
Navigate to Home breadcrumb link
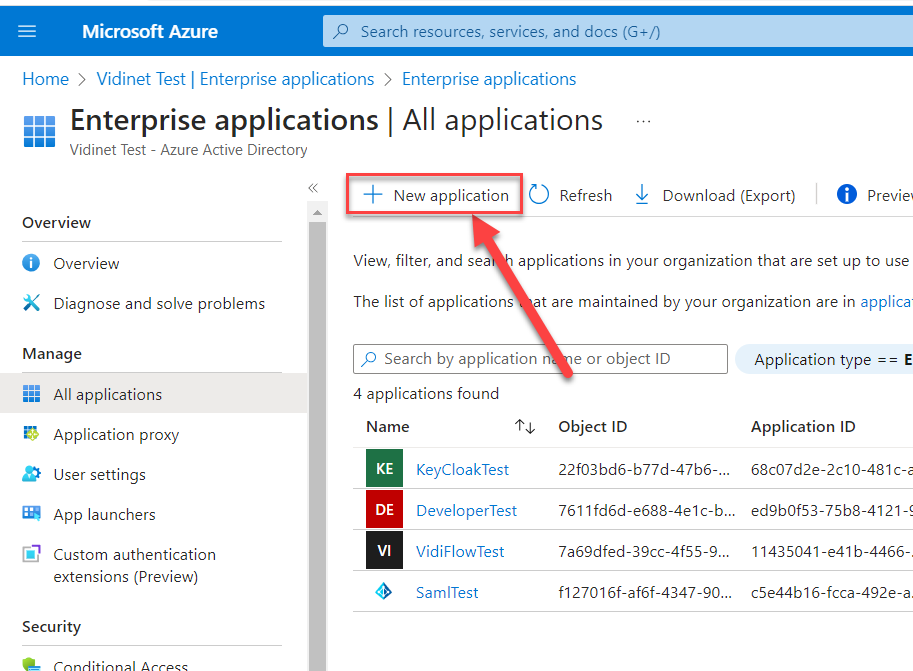click(46, 79)
